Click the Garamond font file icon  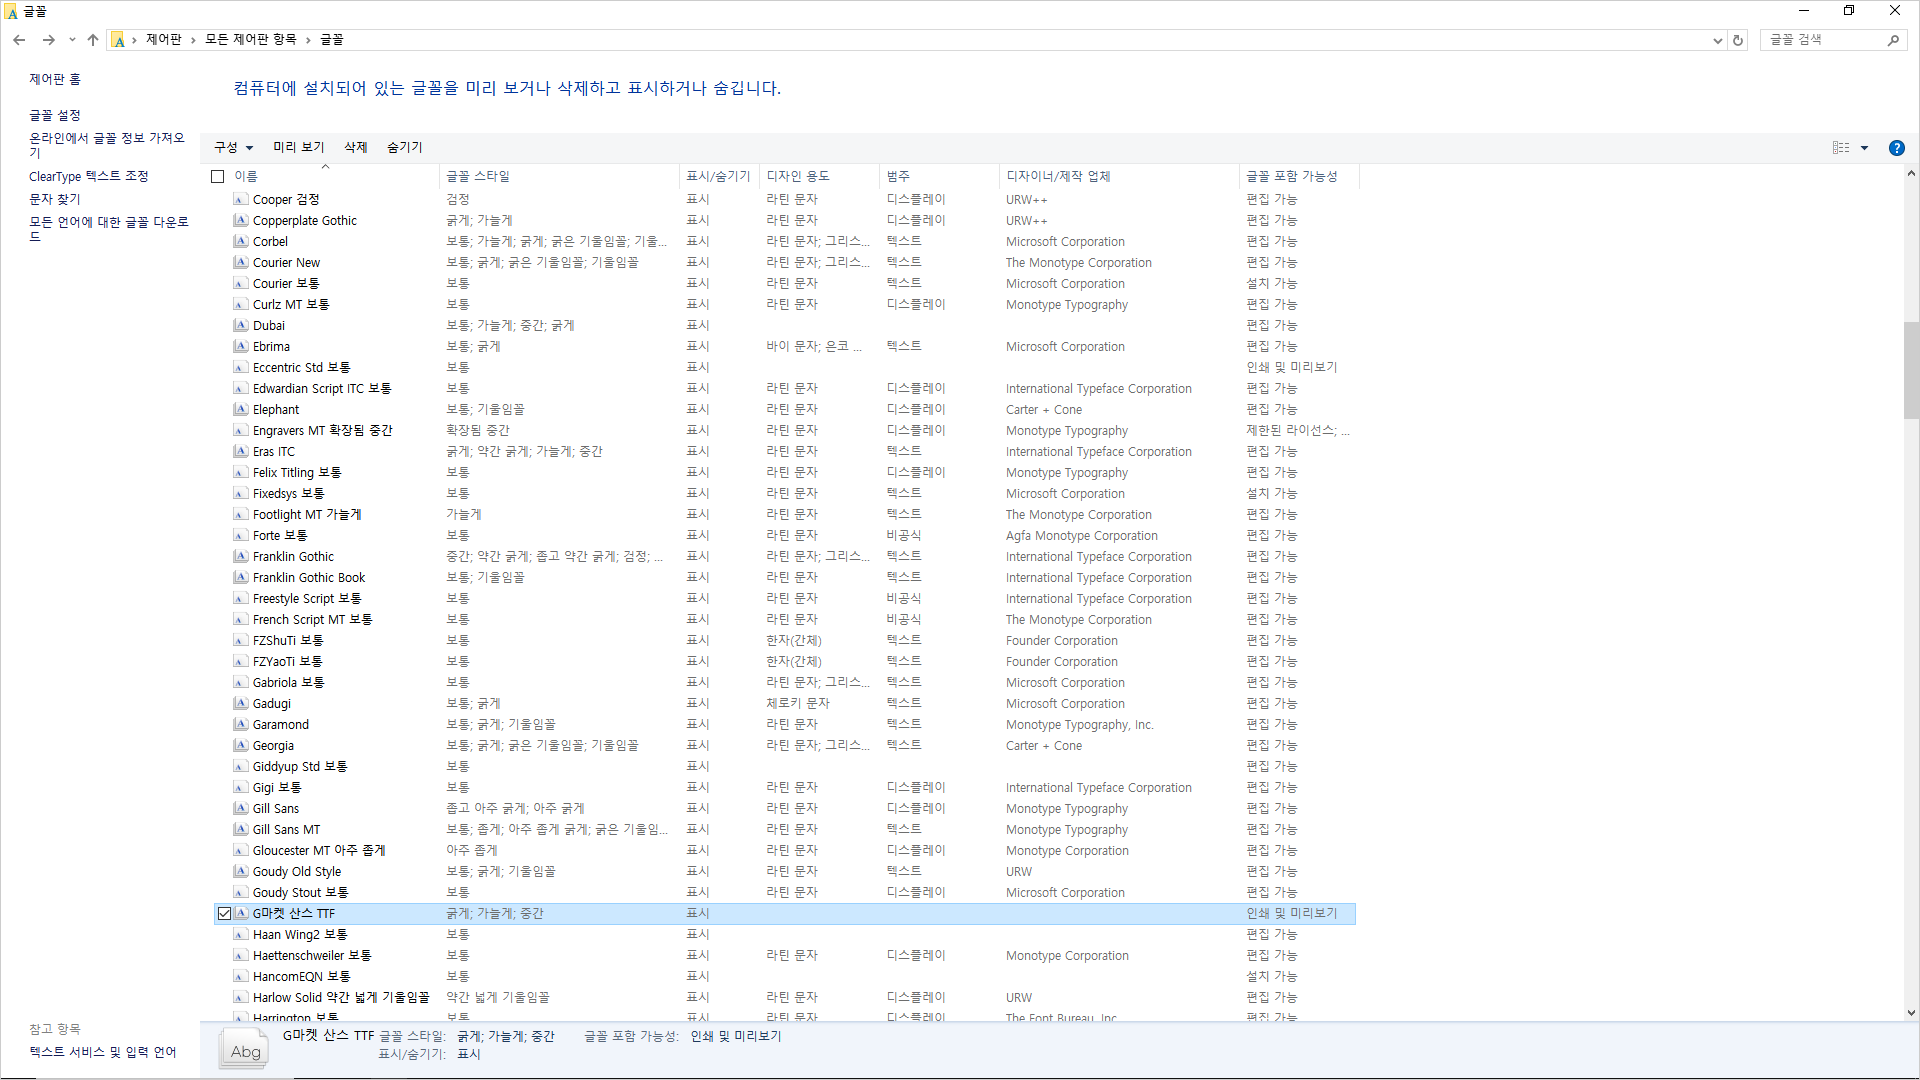tap(241, 724)
